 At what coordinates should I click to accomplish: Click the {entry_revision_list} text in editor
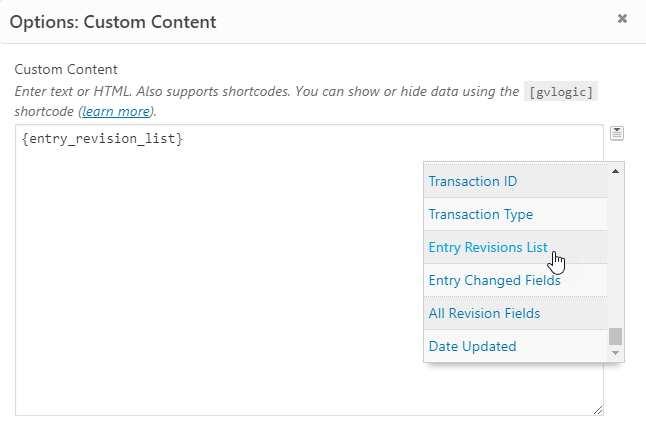[x=101, y=139]
